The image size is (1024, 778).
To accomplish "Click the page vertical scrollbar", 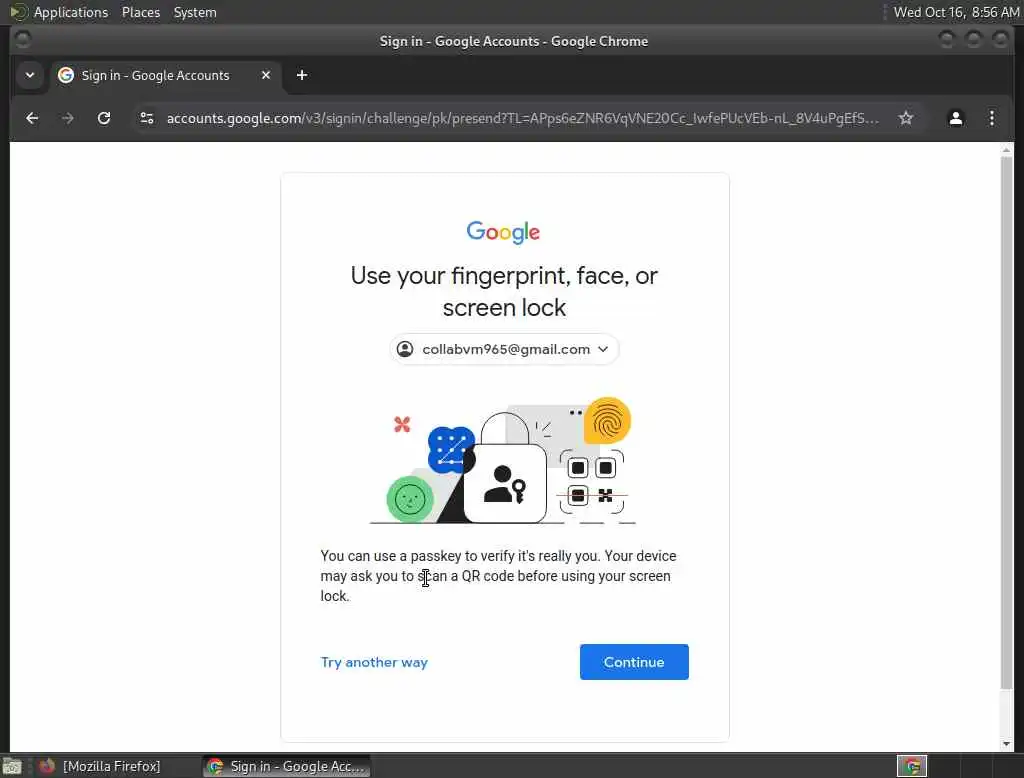I will point(1006,421).
